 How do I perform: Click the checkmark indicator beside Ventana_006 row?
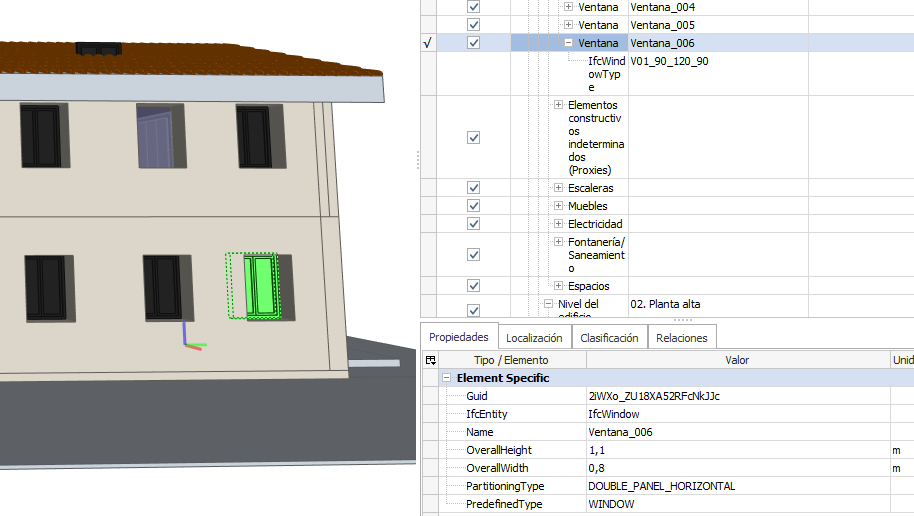428,43
